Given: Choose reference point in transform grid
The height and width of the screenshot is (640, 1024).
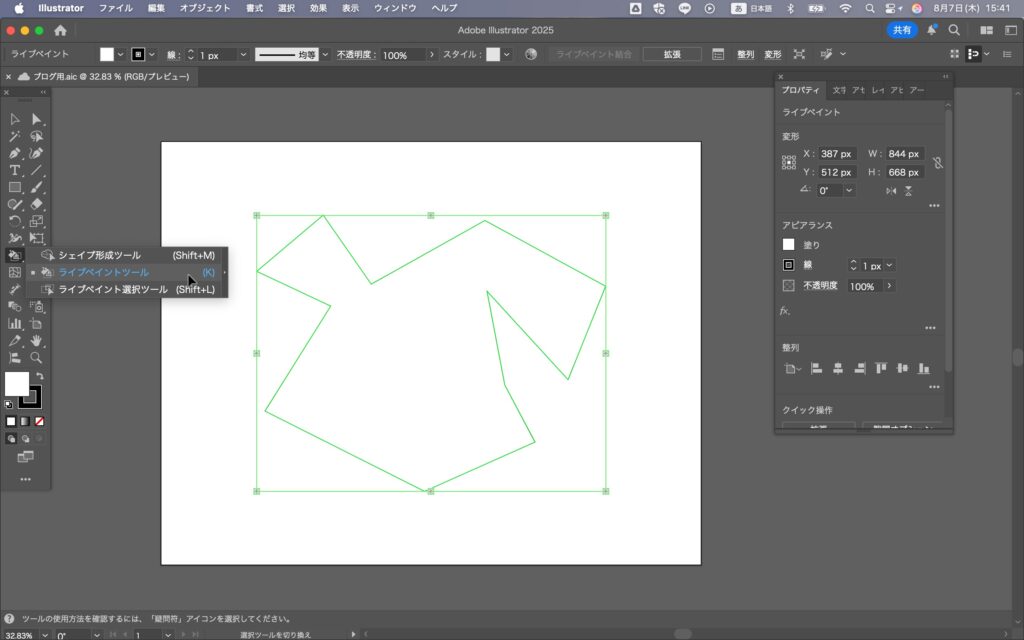Looking at the screenshot, I should (789, 163).
